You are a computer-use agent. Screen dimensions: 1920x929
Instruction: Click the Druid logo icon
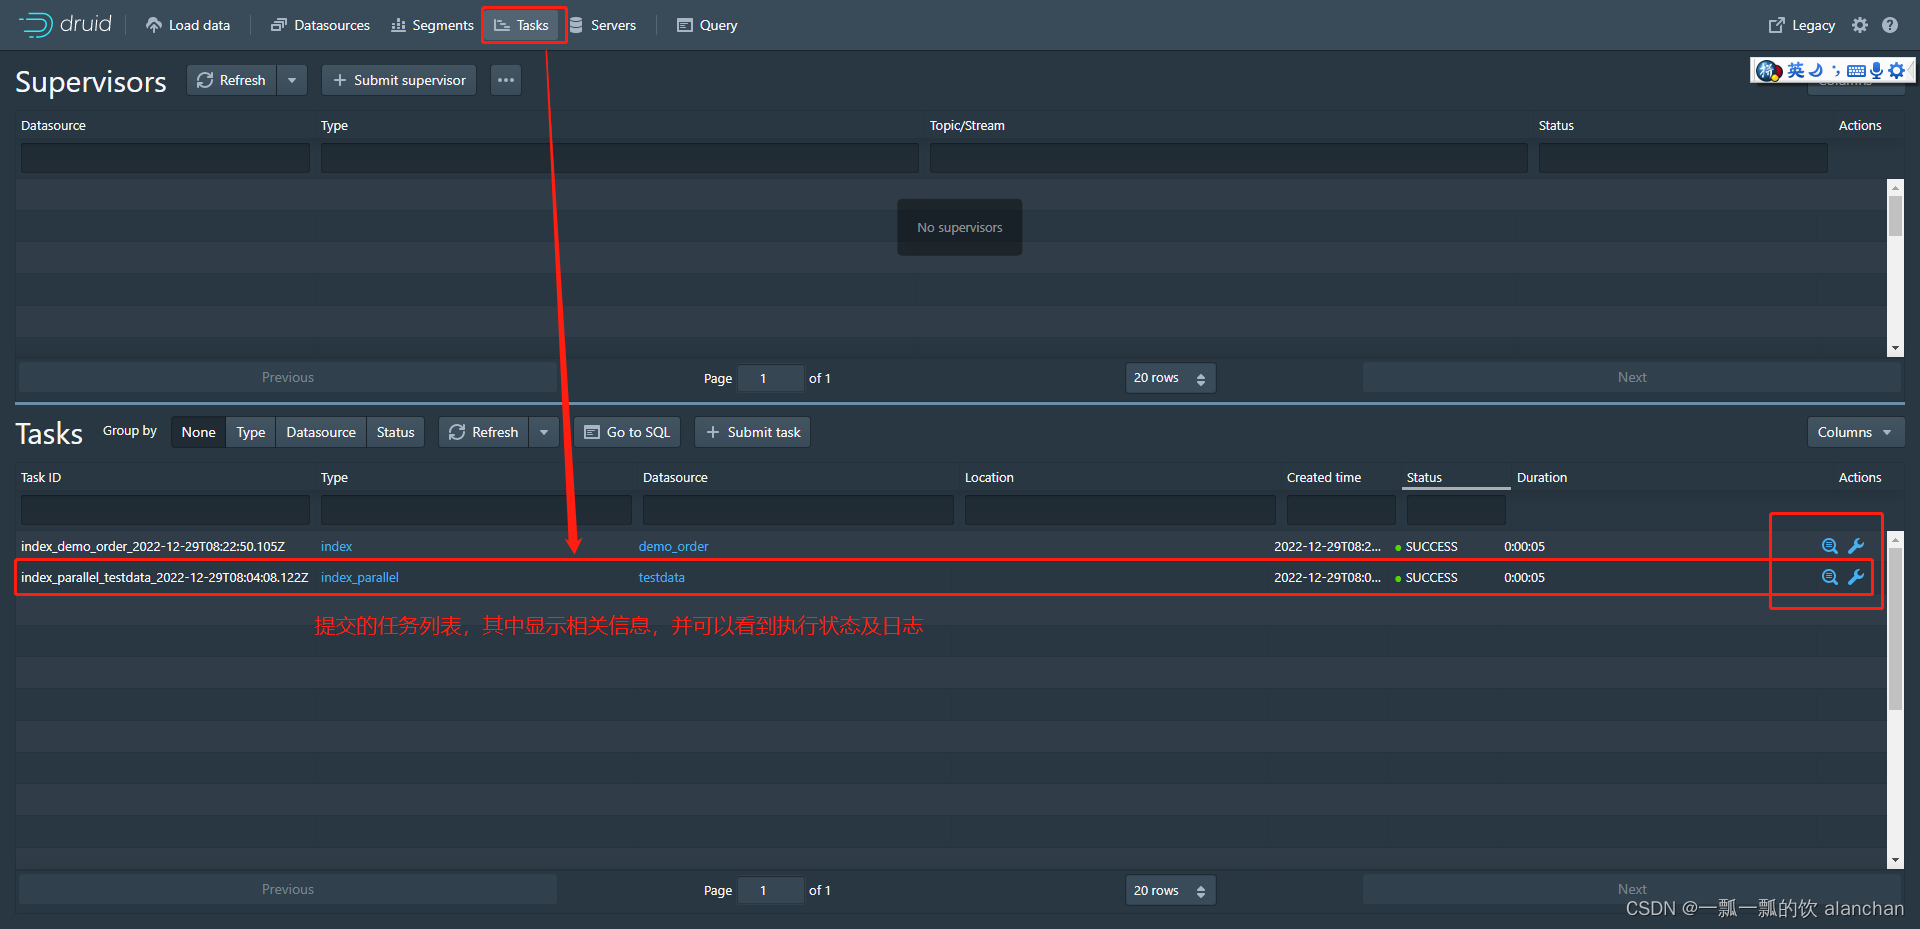pos(36,25)
